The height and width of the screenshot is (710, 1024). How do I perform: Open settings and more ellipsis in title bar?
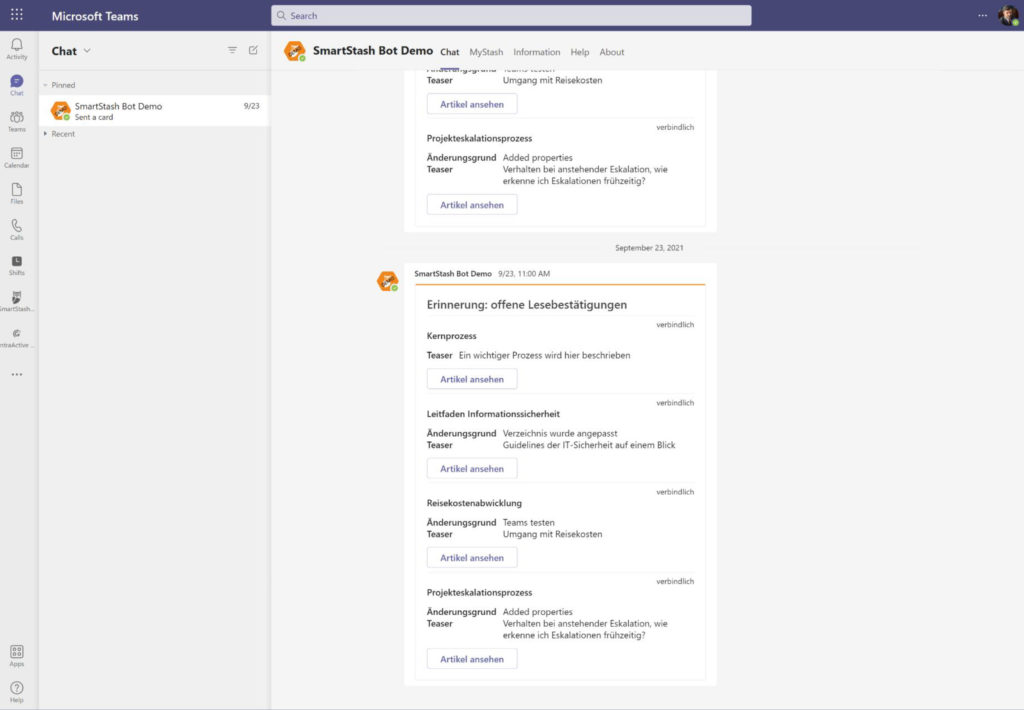[x=982, y=15]
